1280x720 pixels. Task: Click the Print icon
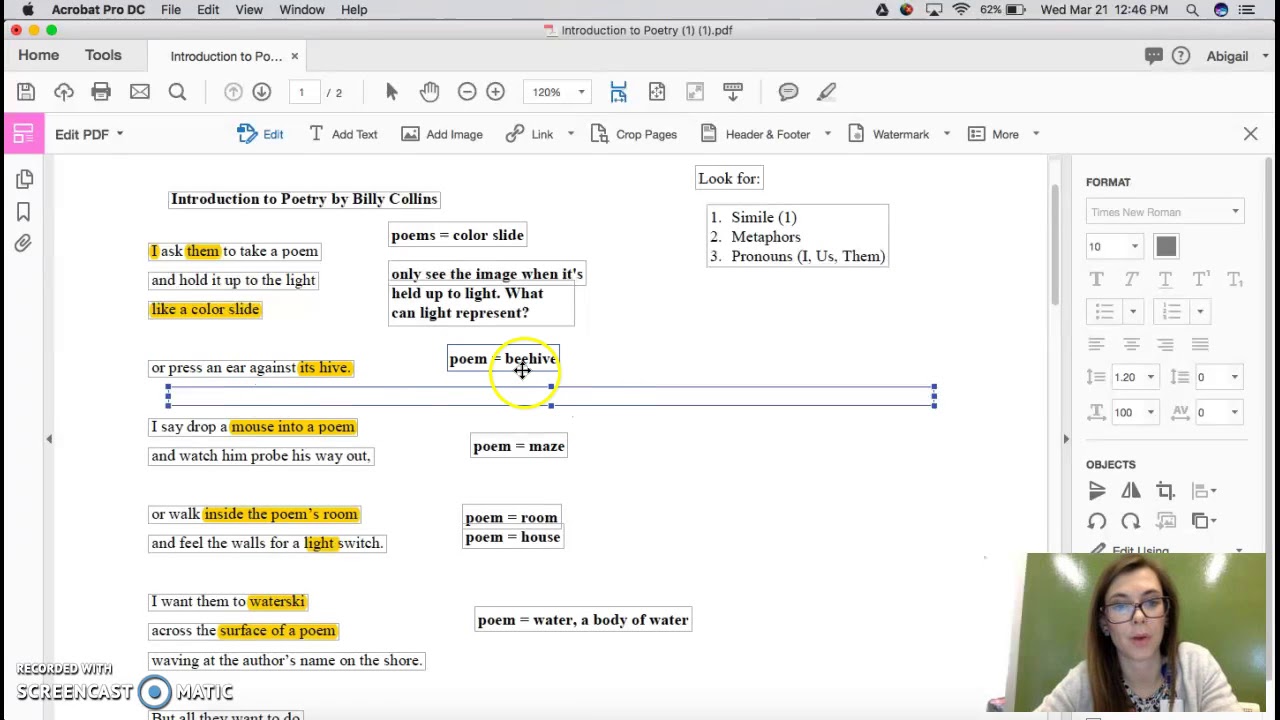[x=101, y=92]
